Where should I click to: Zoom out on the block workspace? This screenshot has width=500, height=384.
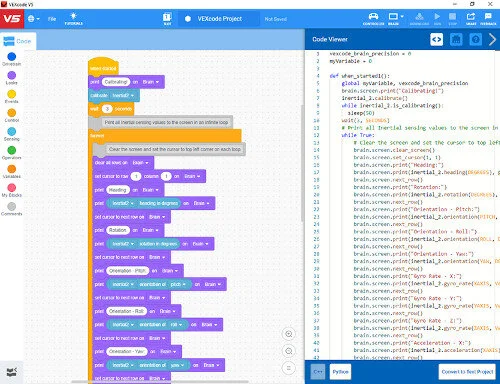(x=289, y=351)
